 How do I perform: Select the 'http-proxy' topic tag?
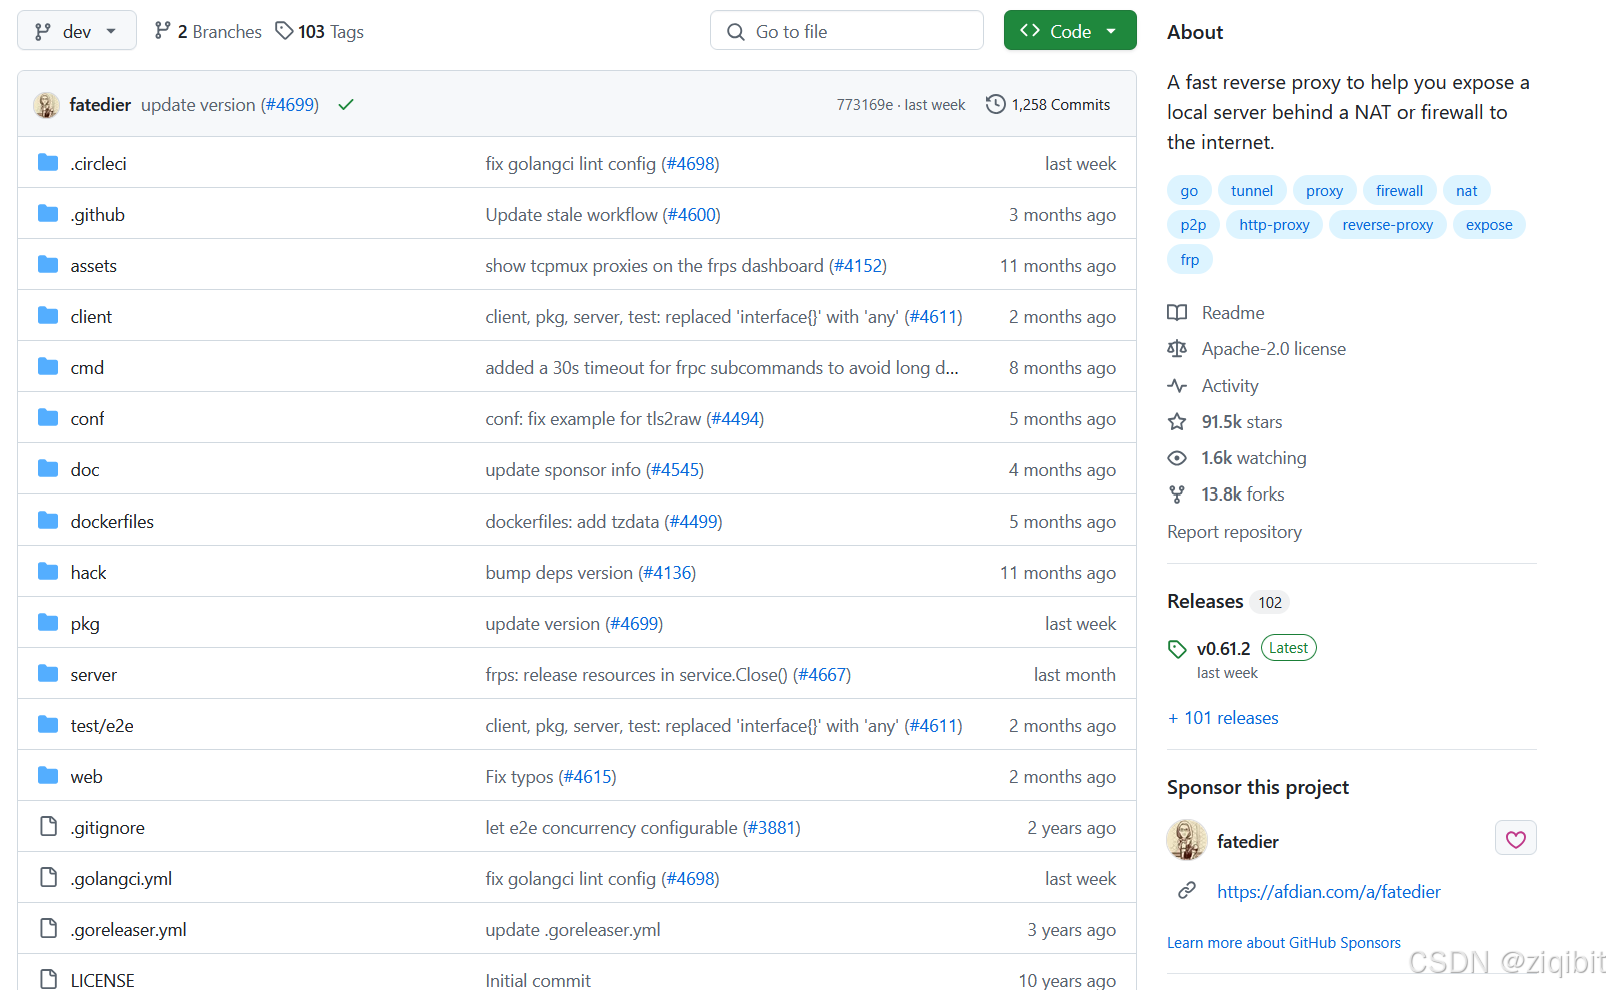click(1274, 225)
